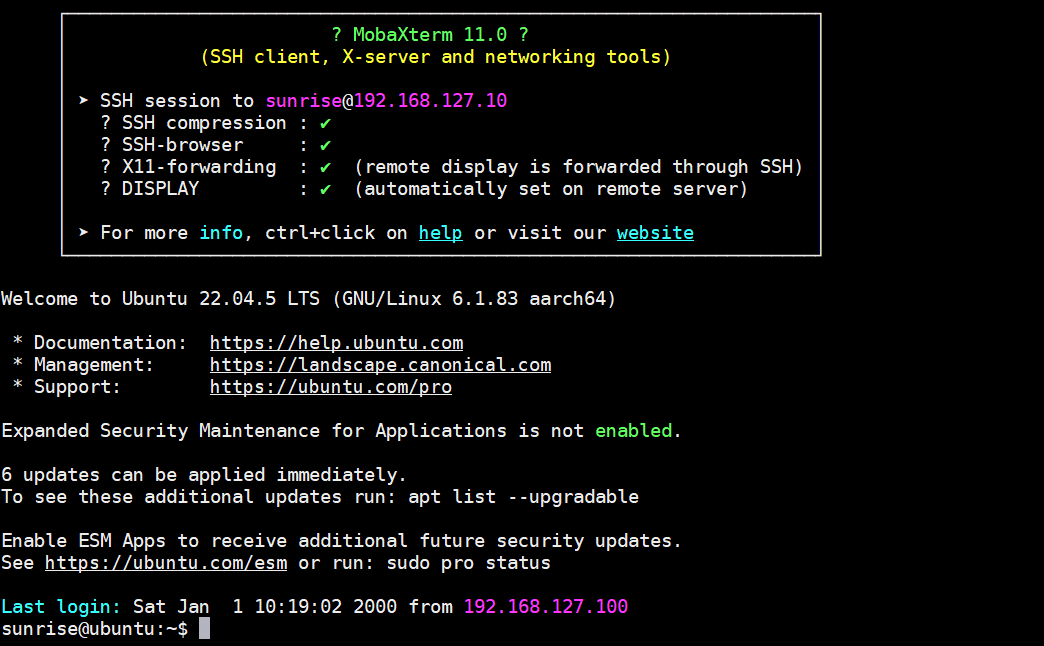Screen dimensions: 1044x646
Task: Click the green checkmark next to DISPLAY
Action: click(325, 189)
